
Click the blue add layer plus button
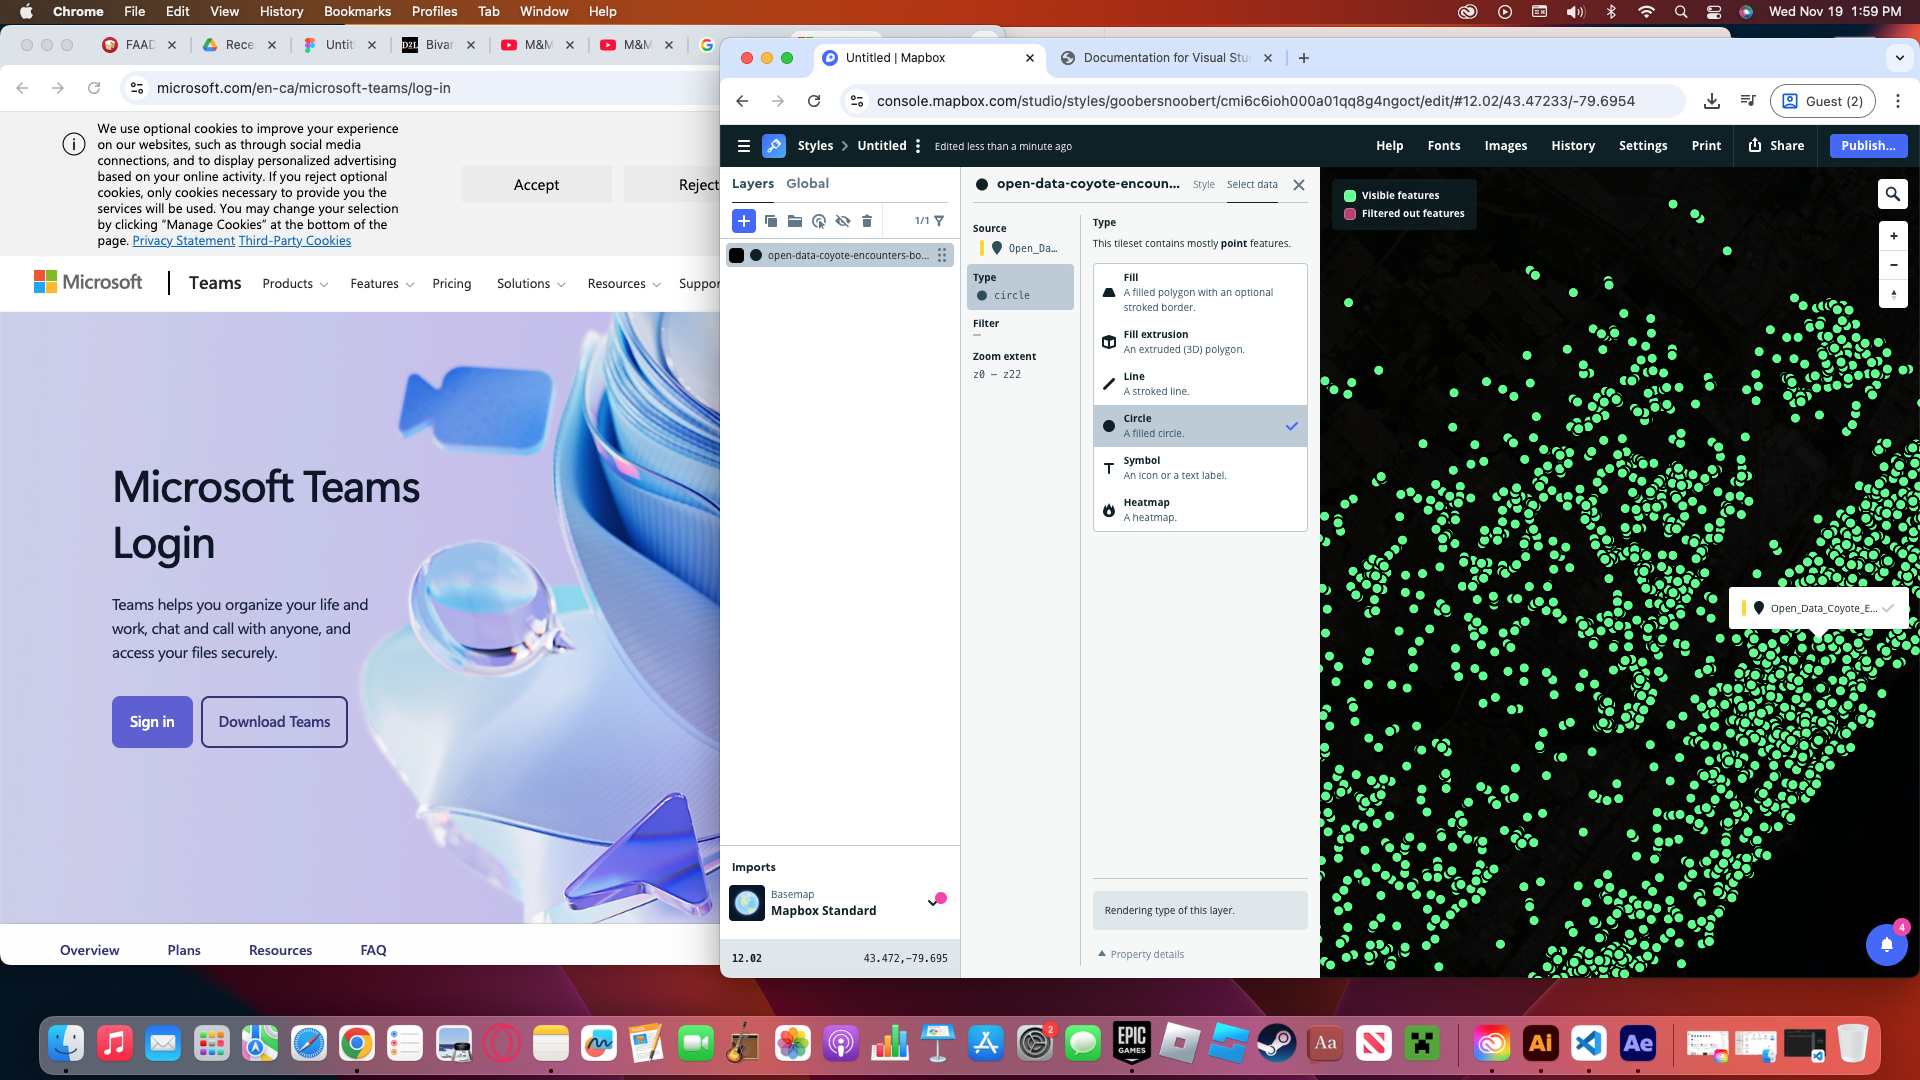pyautogui.click(x=743, y=221)
